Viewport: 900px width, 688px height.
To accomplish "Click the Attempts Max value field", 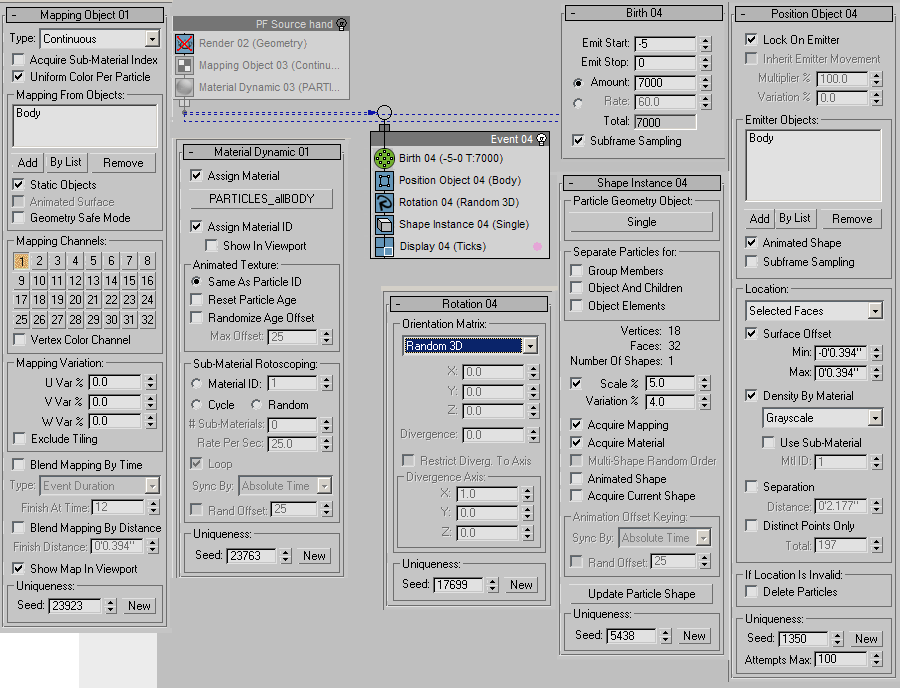I will (840, 660).
